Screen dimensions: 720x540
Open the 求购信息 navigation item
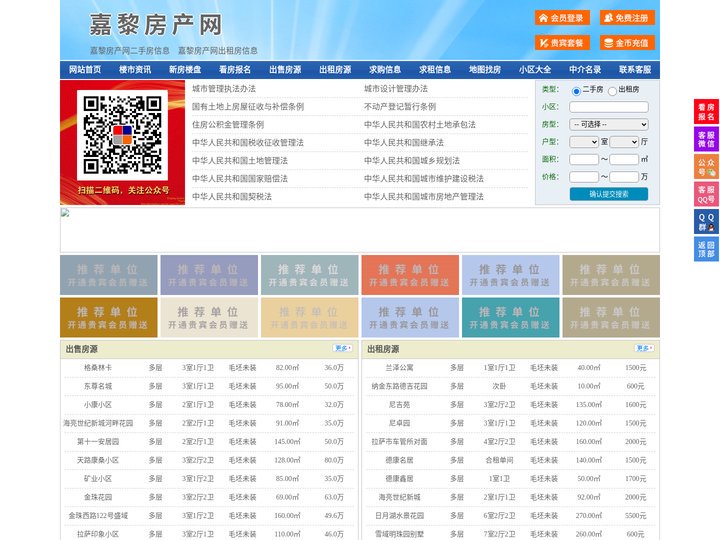[385, 70]
